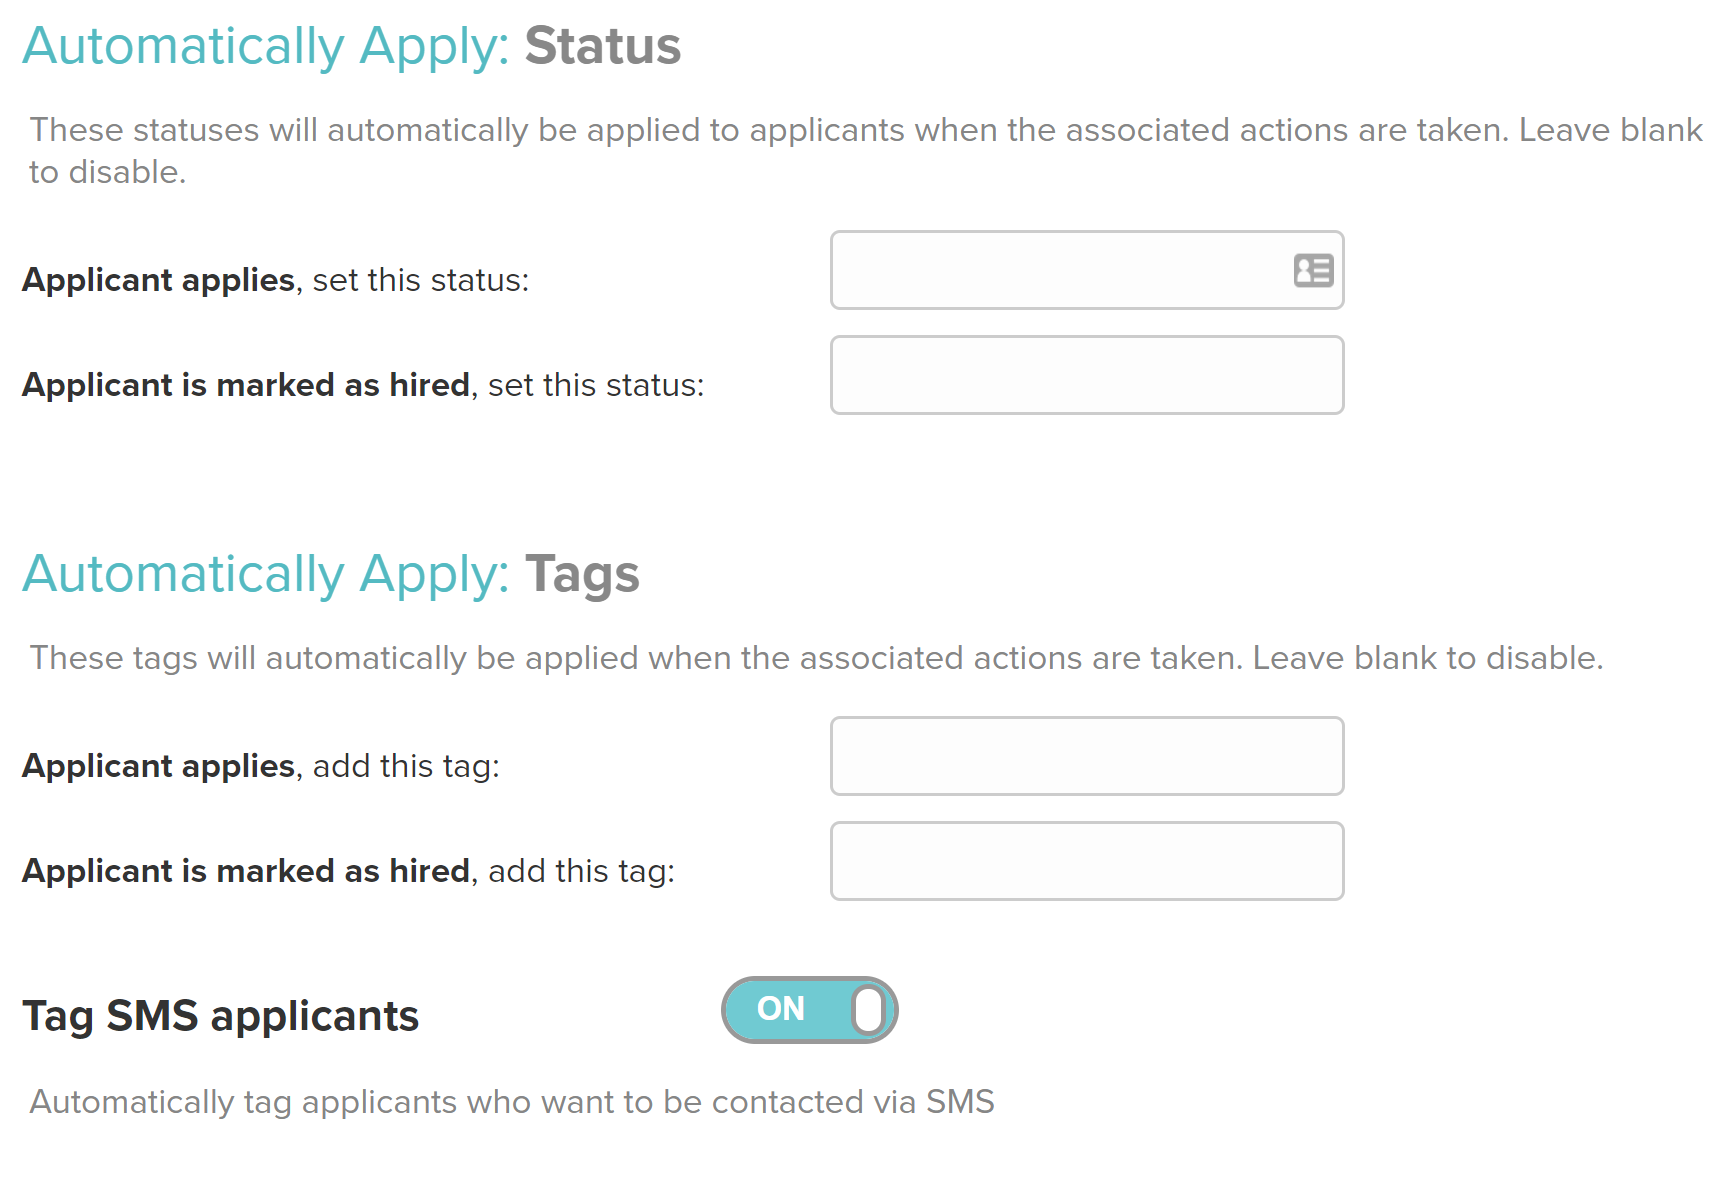Click the statuses description paragraph
The image size is (1722, 1190).
(866, 151)
